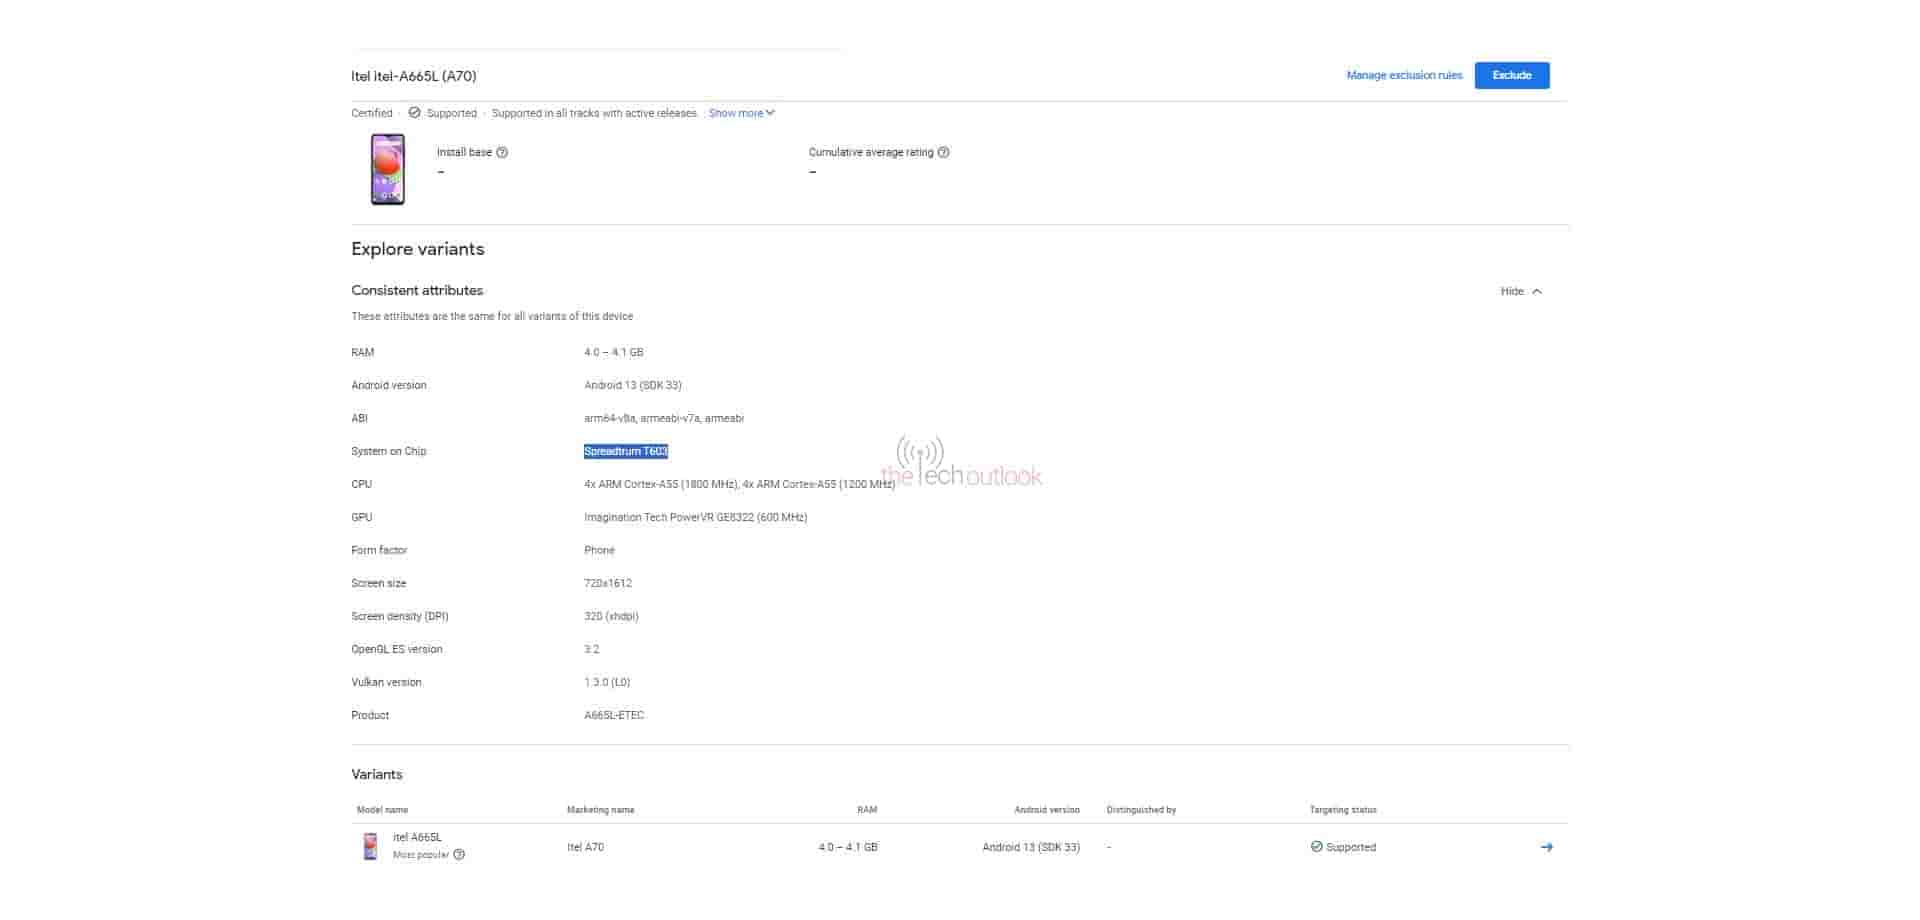Click the Exclude button

tap(1511, 76)
